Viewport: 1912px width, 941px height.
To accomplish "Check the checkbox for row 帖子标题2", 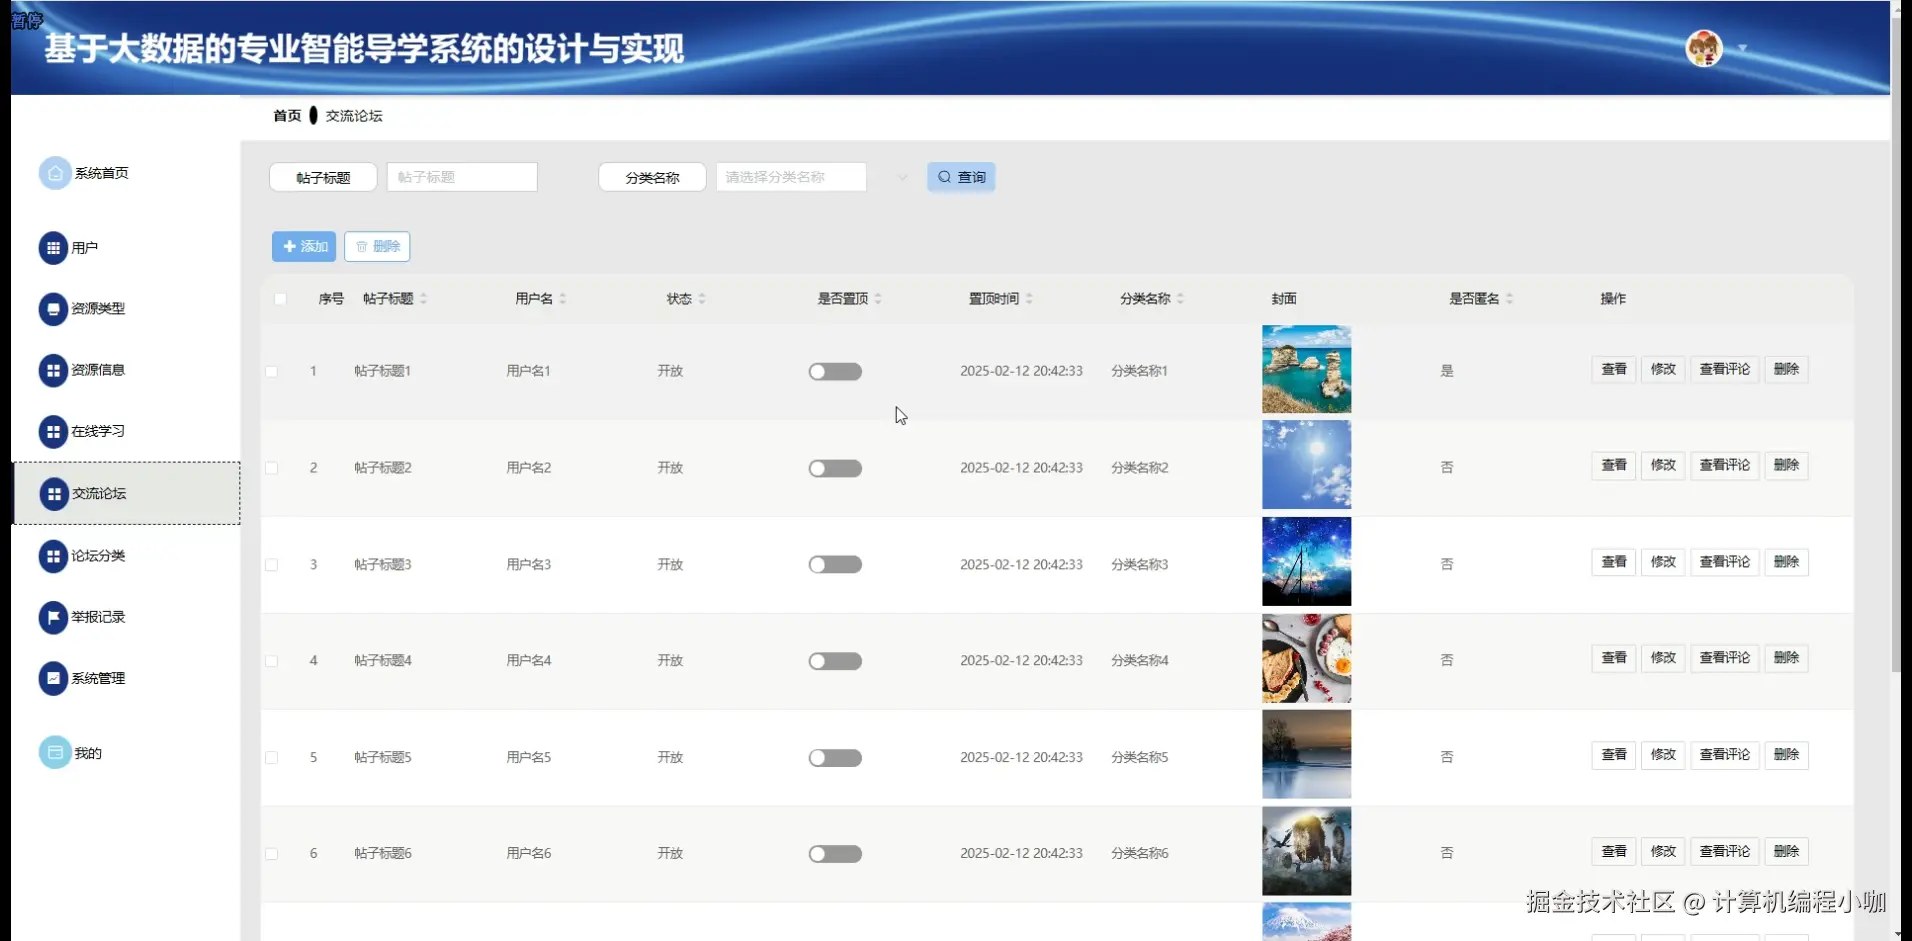I will pyautogui.click(x=271, y=468).
